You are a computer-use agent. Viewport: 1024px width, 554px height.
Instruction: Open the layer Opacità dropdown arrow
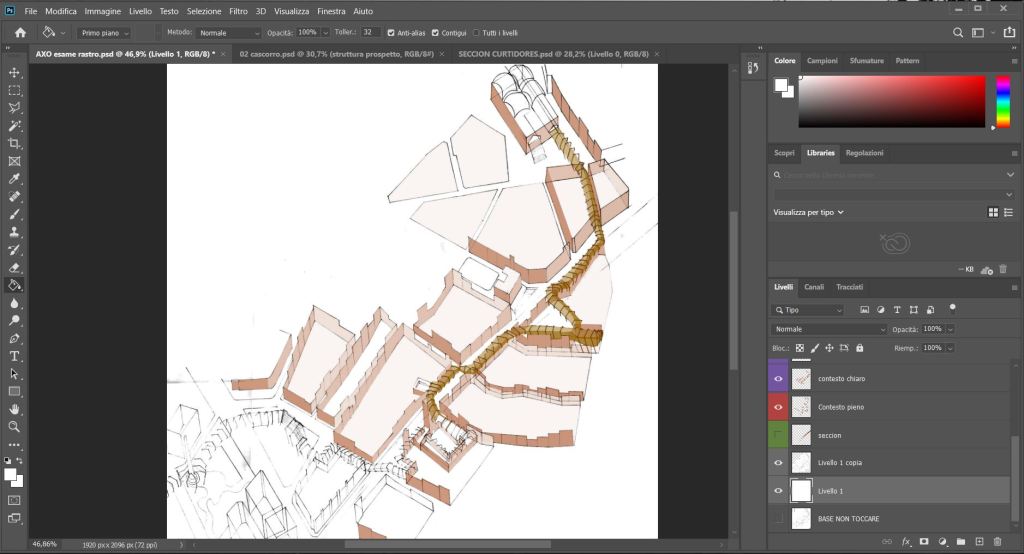coord(950,329)
